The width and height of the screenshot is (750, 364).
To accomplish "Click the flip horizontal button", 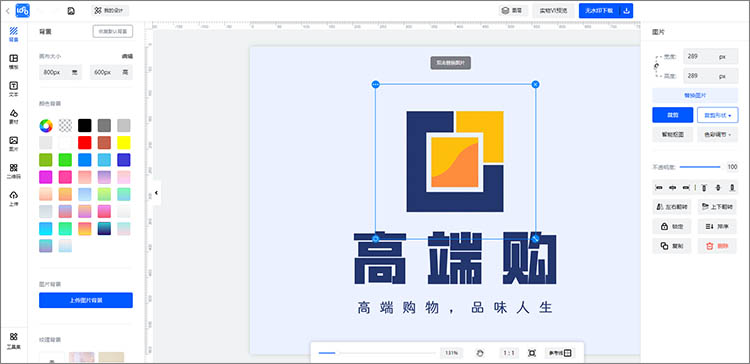I will point(672,207).
